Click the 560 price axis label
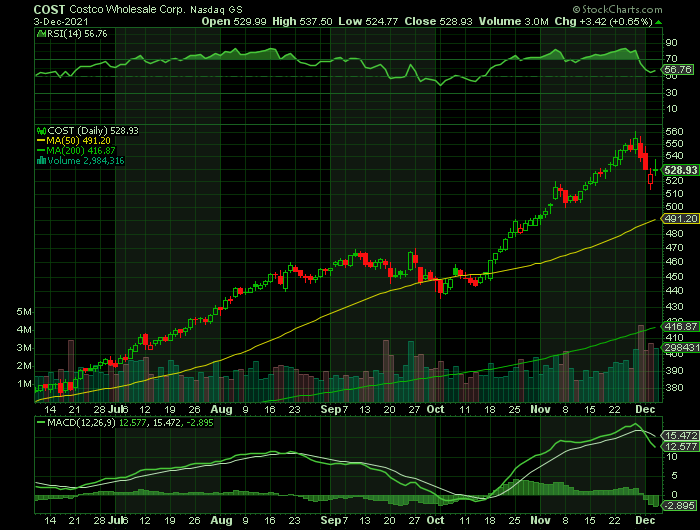Screen dimensions: 700x530 [674, 131]
